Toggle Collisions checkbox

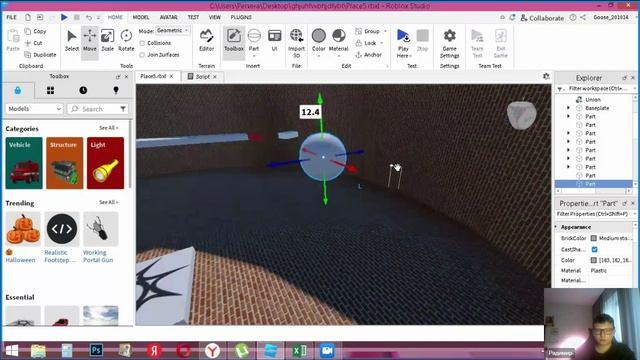pos(142,43)
